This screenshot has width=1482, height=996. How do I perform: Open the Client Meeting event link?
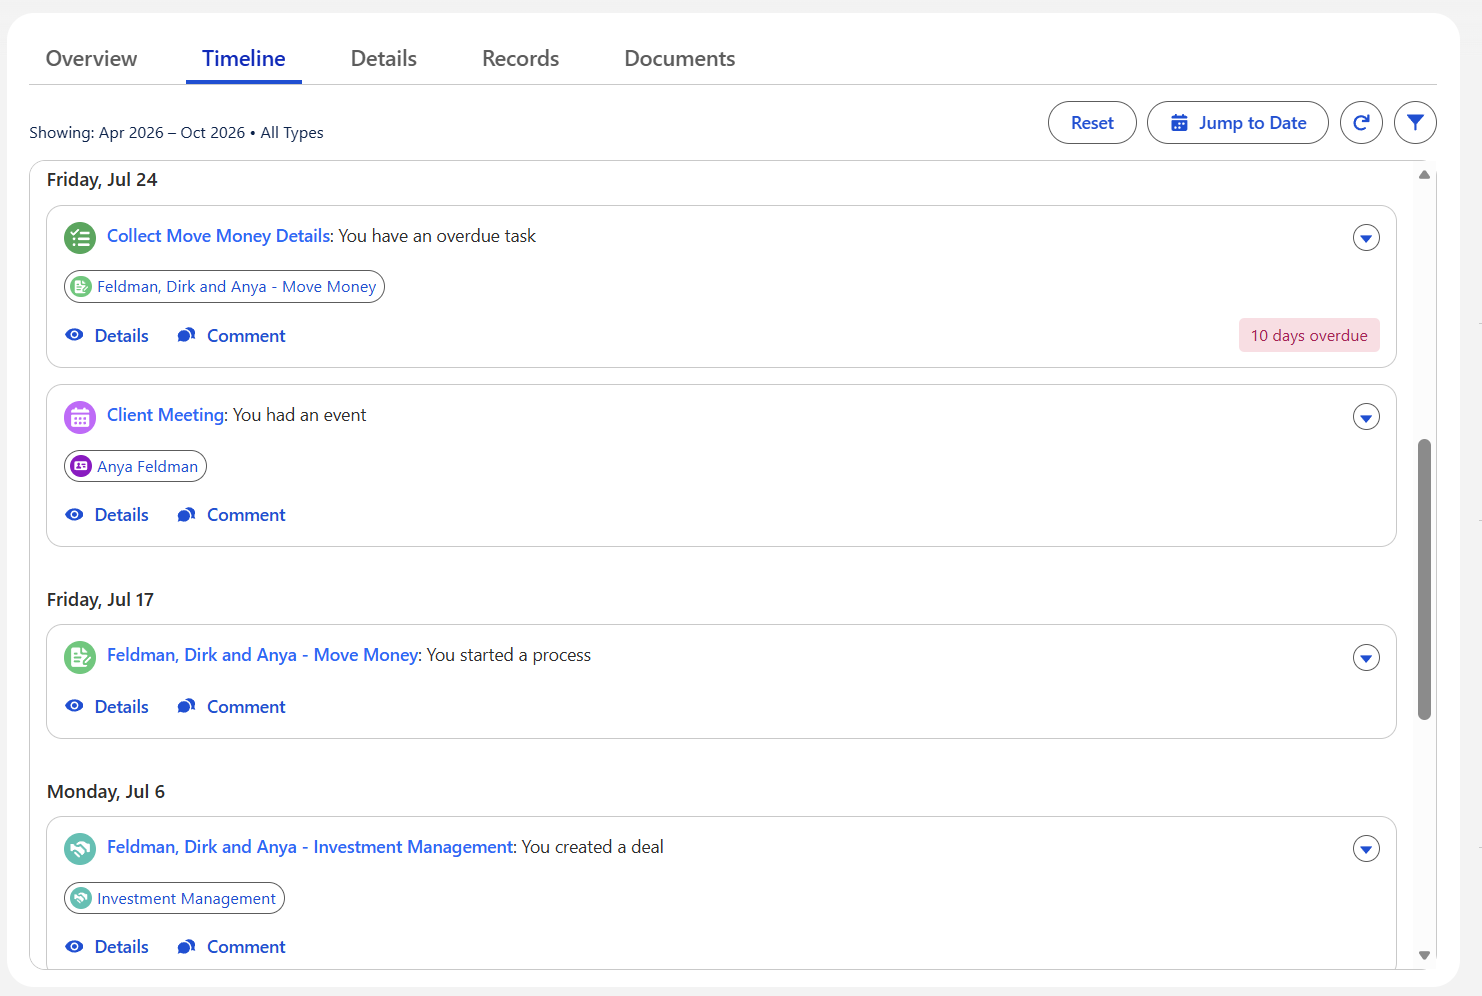(166, 415)
